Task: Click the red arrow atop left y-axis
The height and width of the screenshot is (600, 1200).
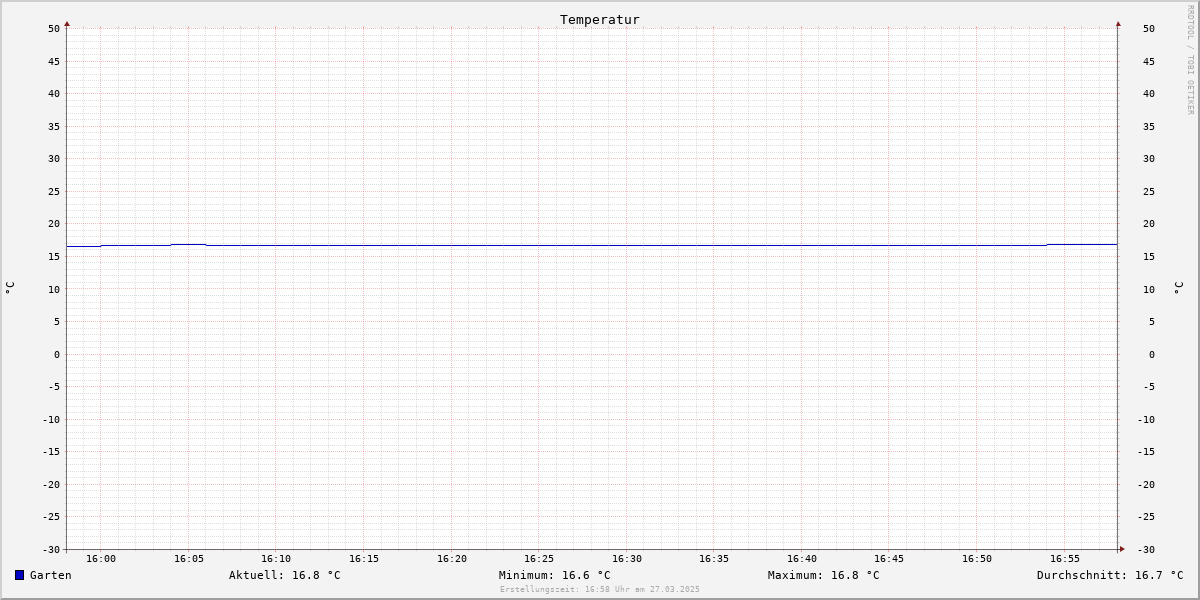Action: [x=67, y=23]
